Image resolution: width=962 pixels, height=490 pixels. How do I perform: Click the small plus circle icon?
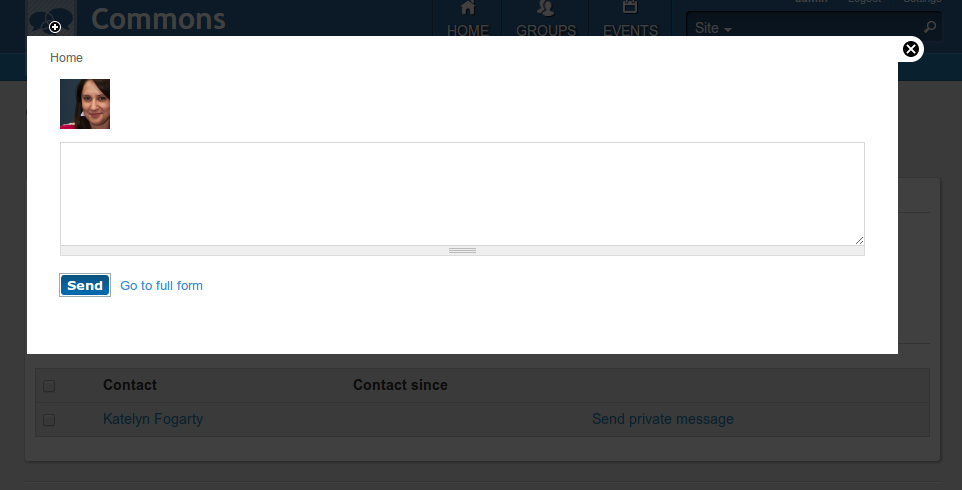coord(55,27)
